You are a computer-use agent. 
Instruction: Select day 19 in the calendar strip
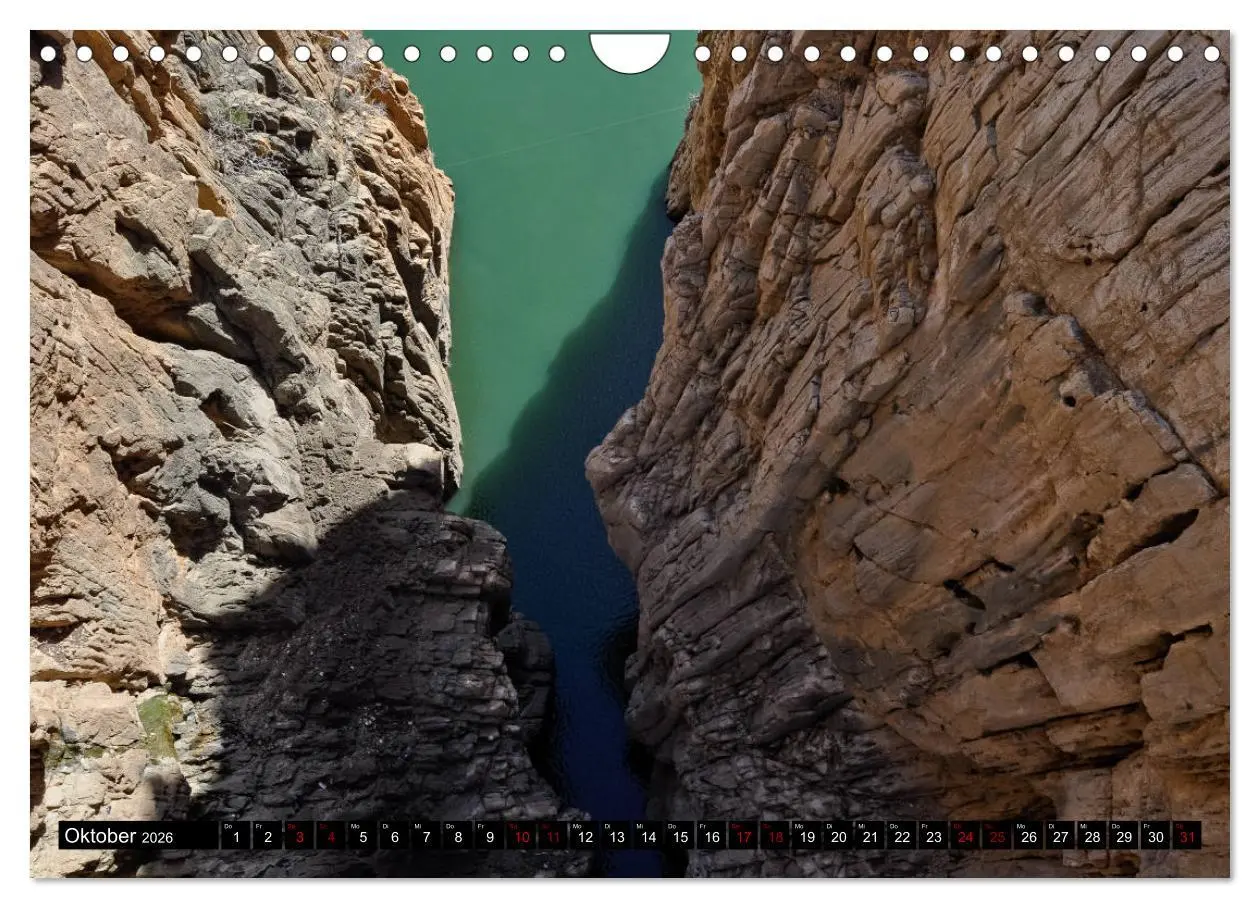tap(807, 836)
